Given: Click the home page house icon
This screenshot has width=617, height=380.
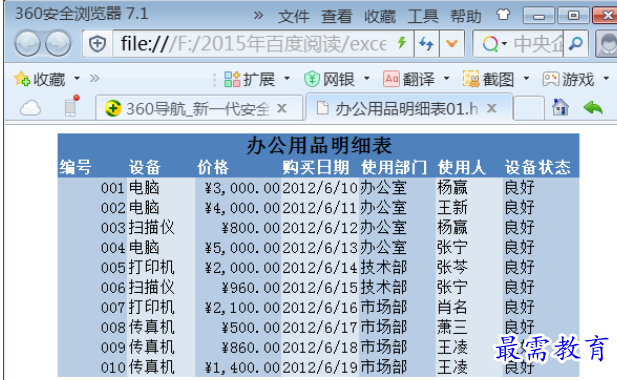Looking at the screenshot, I should 560,107.
